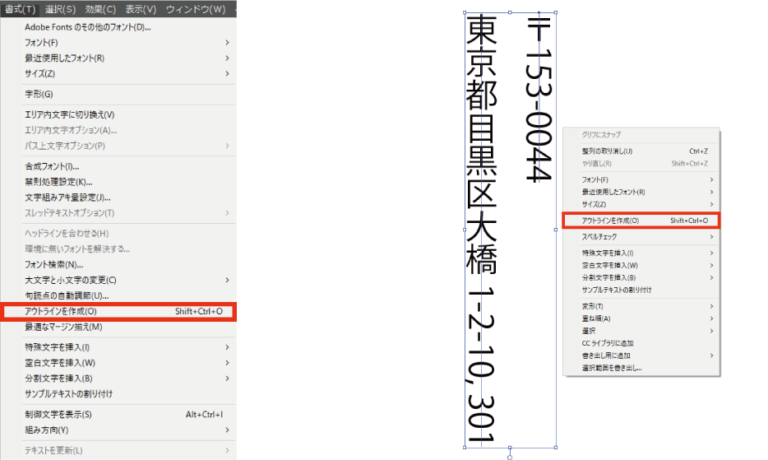Open the ウィンドウ(W) menu in menu bar
768x460 pixels.
tap(195, 9)
